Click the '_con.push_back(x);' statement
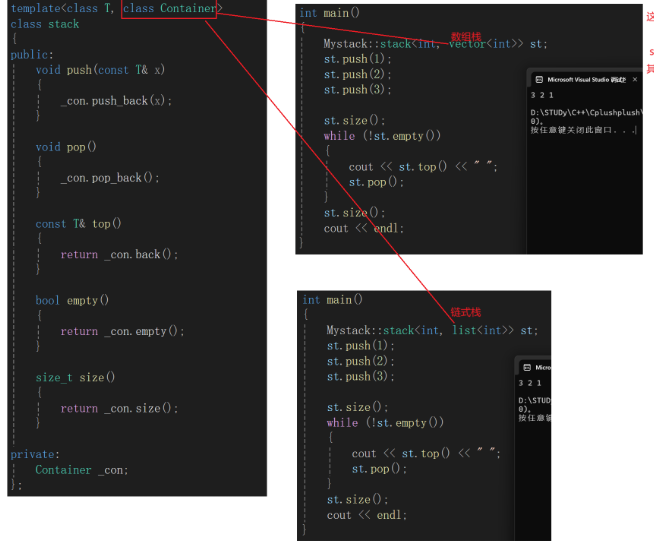Image resolution: width=654 pixels, height=559 pixels. pos(116,101)
